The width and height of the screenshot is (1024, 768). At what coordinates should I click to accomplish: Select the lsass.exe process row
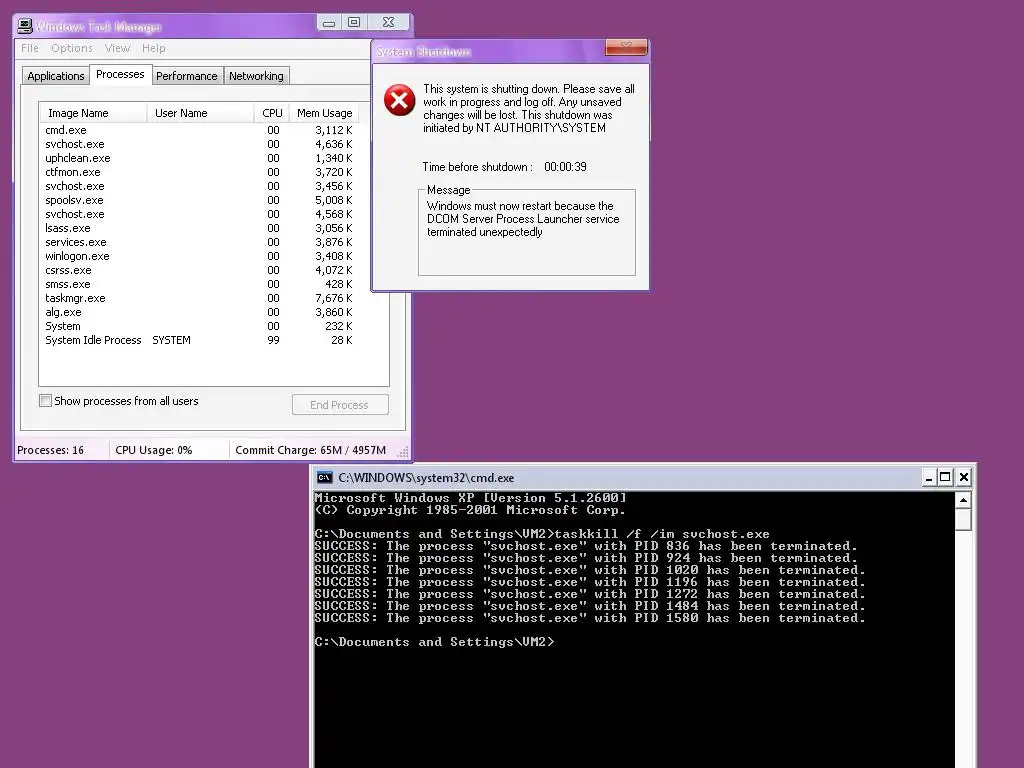pyautogui.click(x=199, y=228)
